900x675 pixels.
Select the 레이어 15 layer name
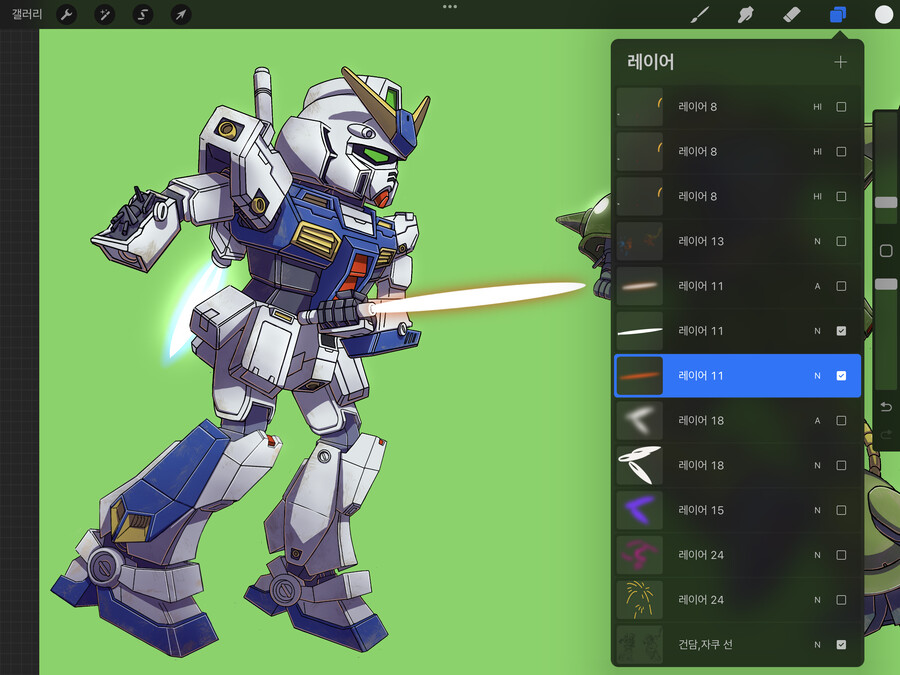[x=701, y=510]
